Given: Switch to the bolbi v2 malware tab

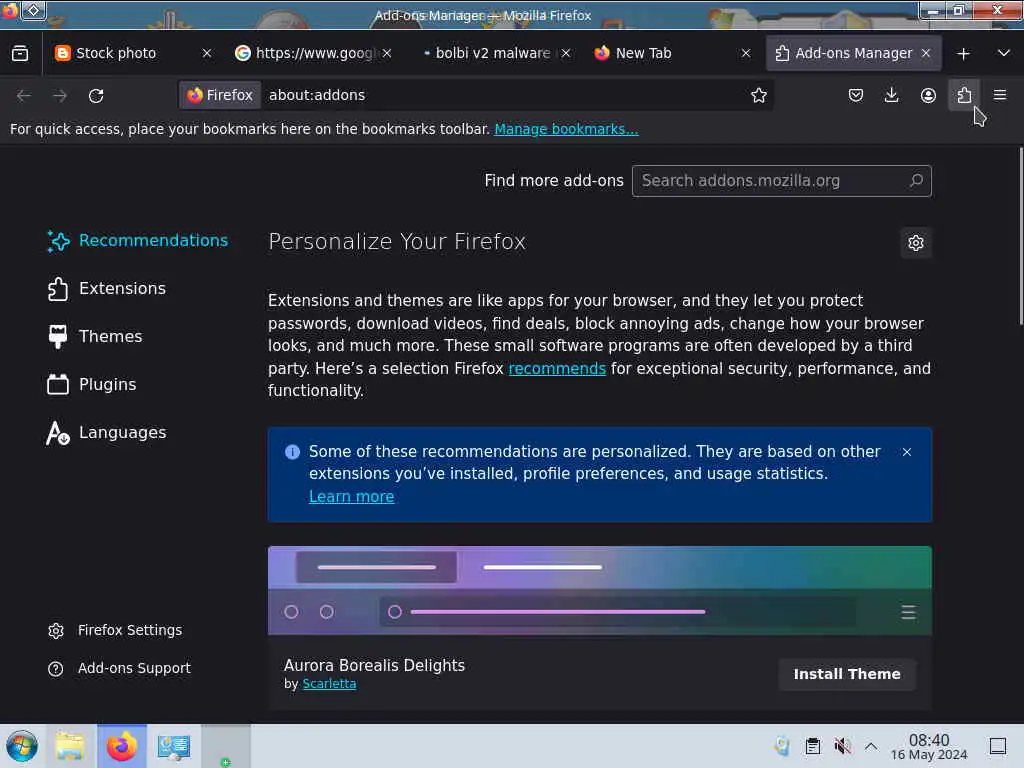Looking at the screenshot, I should coord(494,54).
